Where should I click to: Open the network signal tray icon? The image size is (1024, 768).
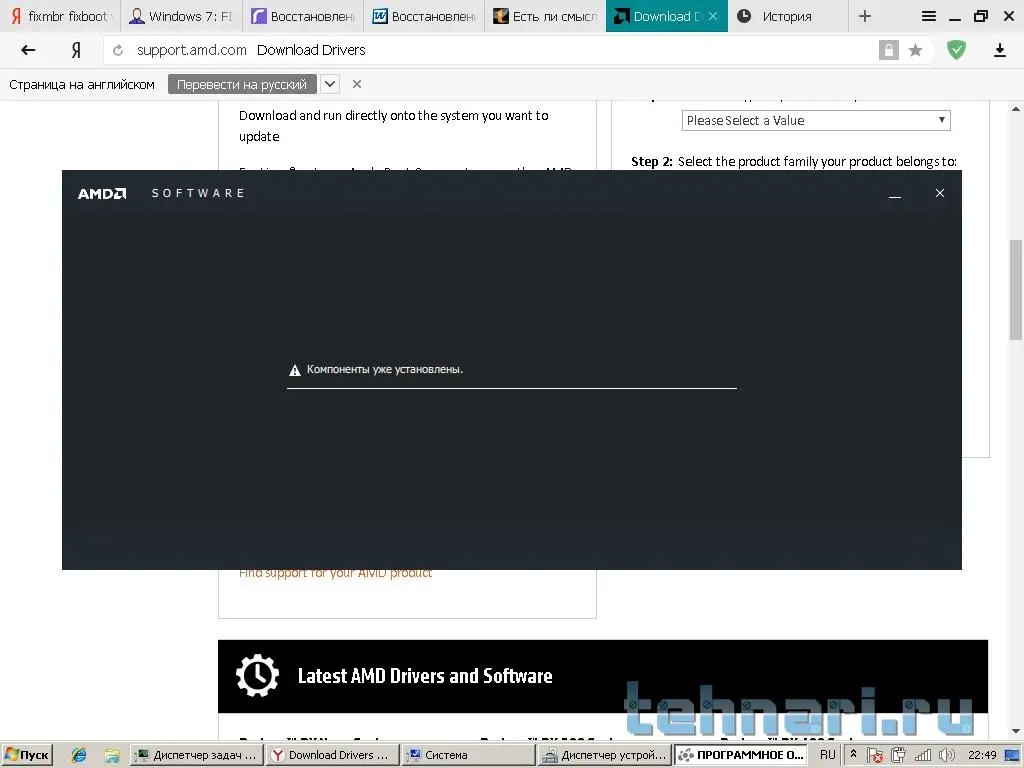[923, 756]
